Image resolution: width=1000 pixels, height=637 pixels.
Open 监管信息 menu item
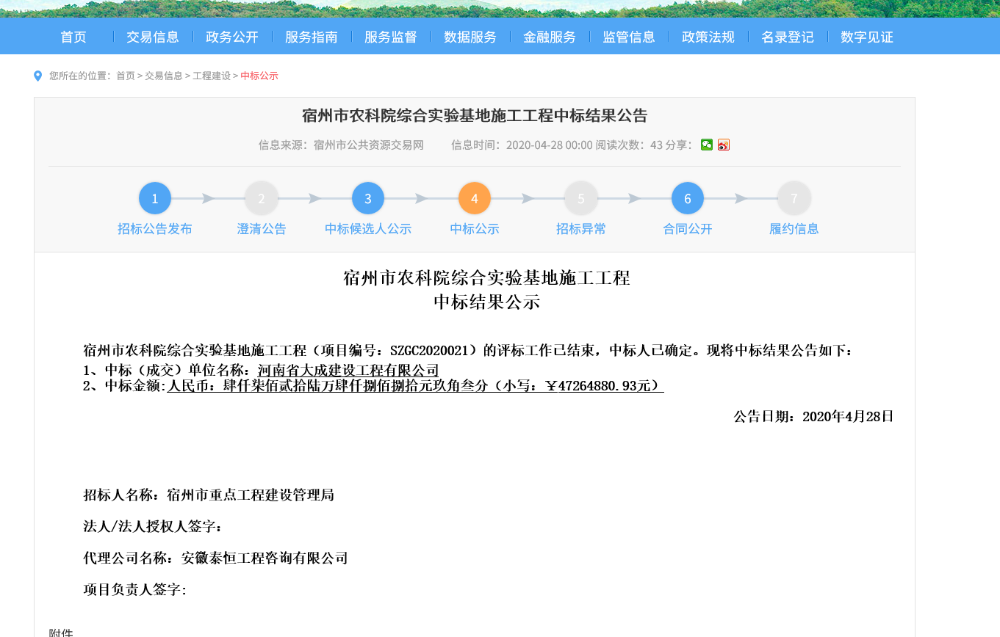629,37
